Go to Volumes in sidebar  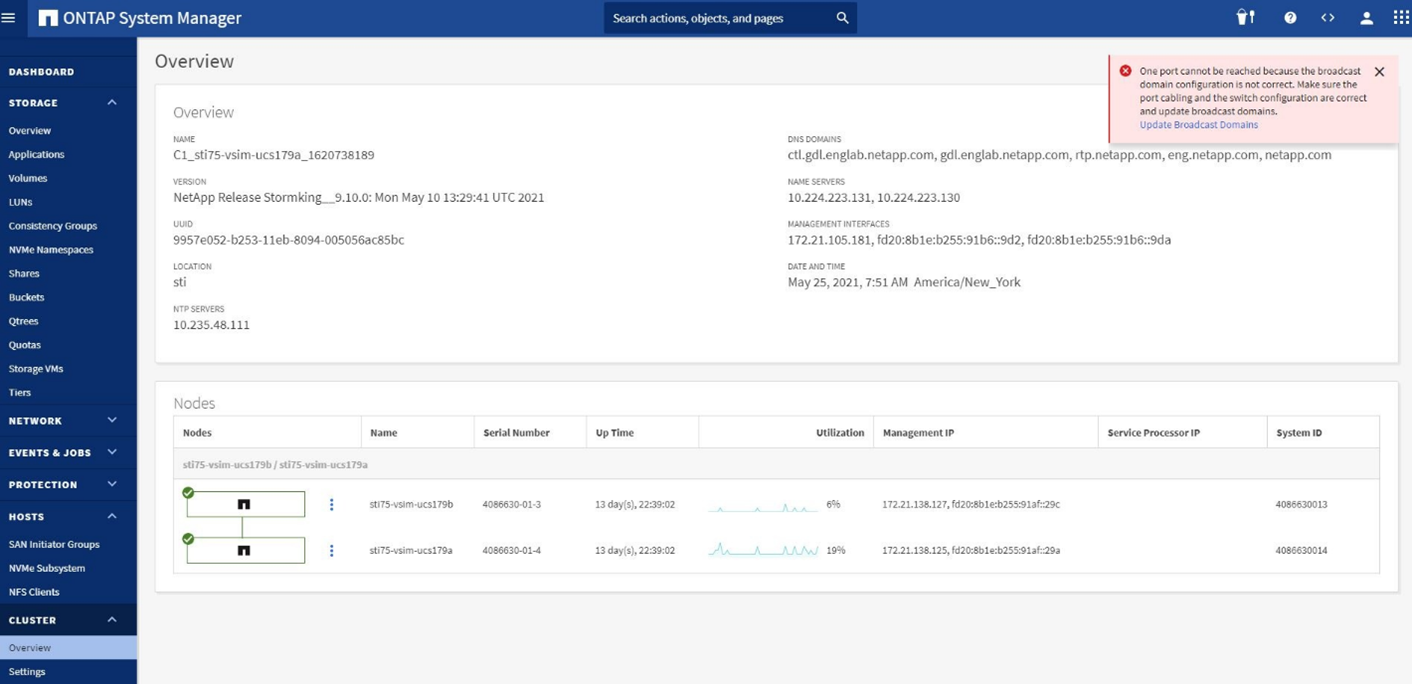point(28,178)
